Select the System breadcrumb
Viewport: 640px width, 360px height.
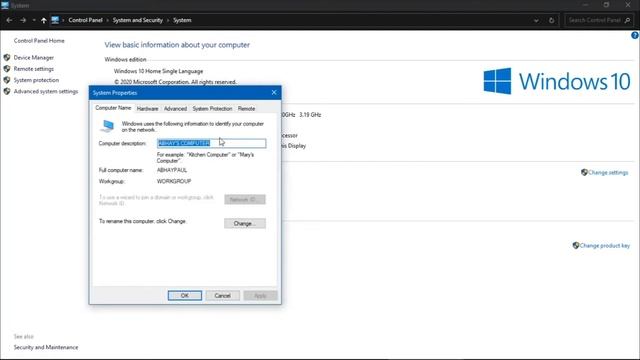tap(182, 20)
